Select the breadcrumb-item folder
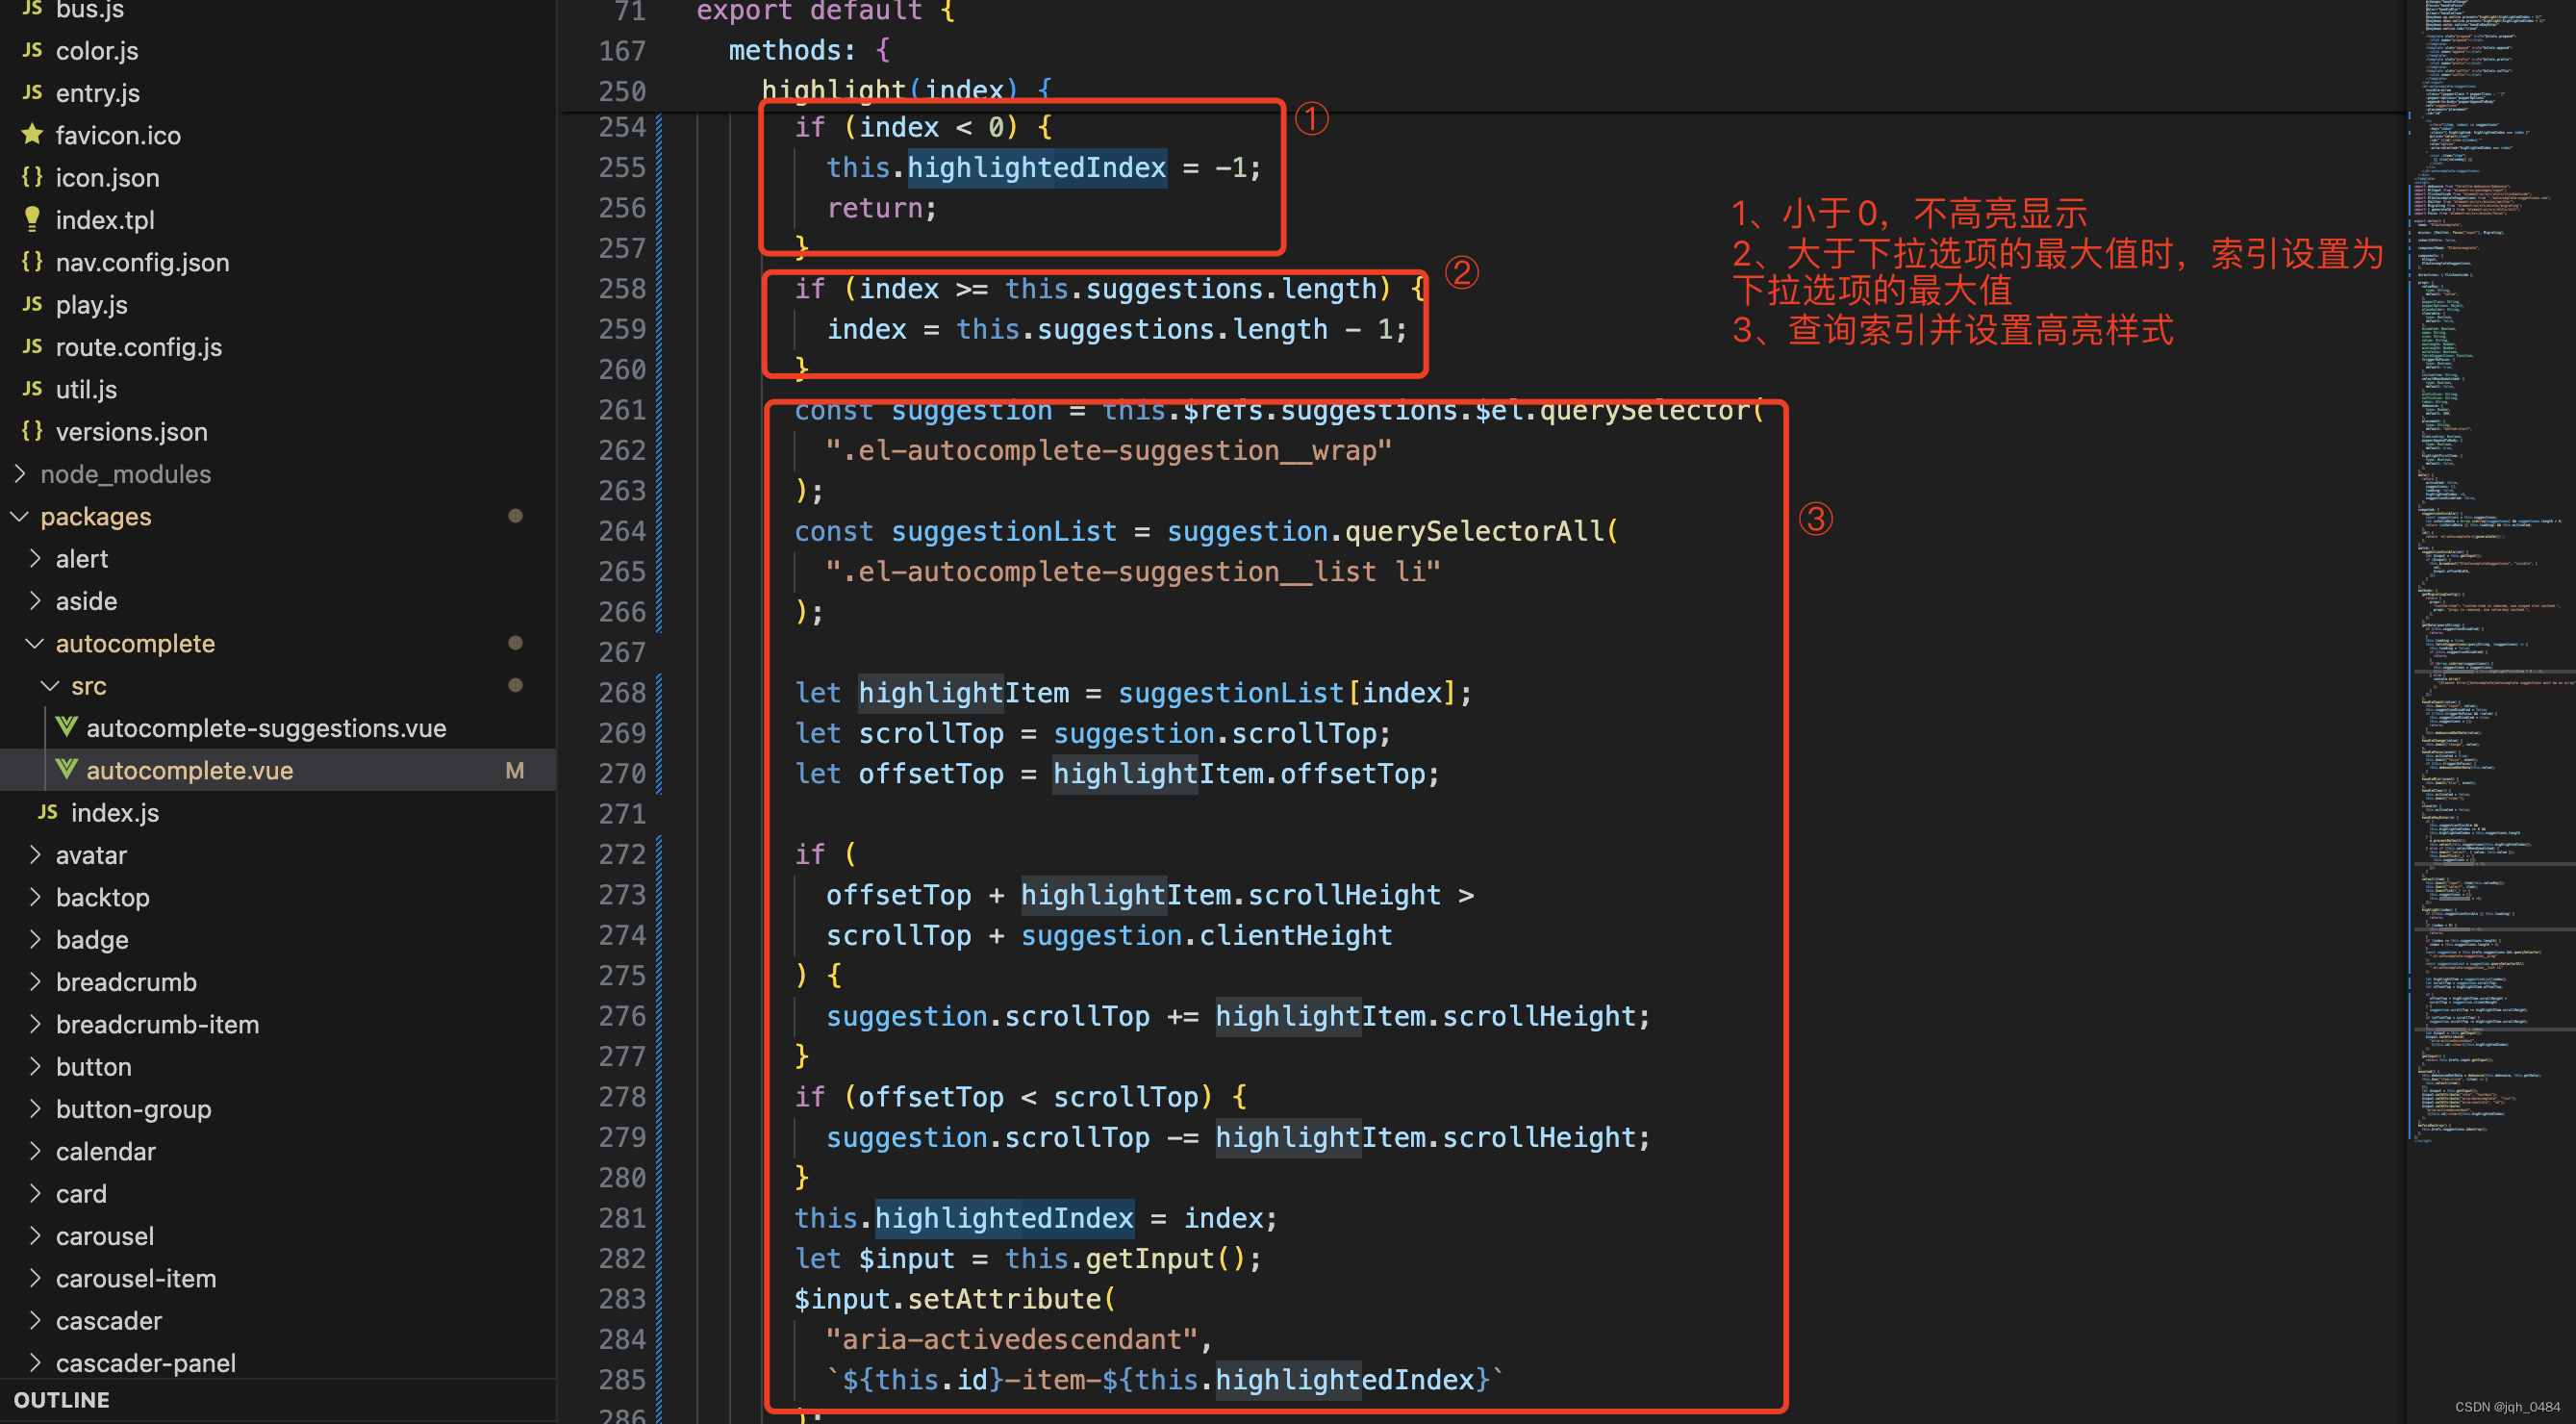The width and height of the screenshot is (2576, 1424). coord(158,1024)
